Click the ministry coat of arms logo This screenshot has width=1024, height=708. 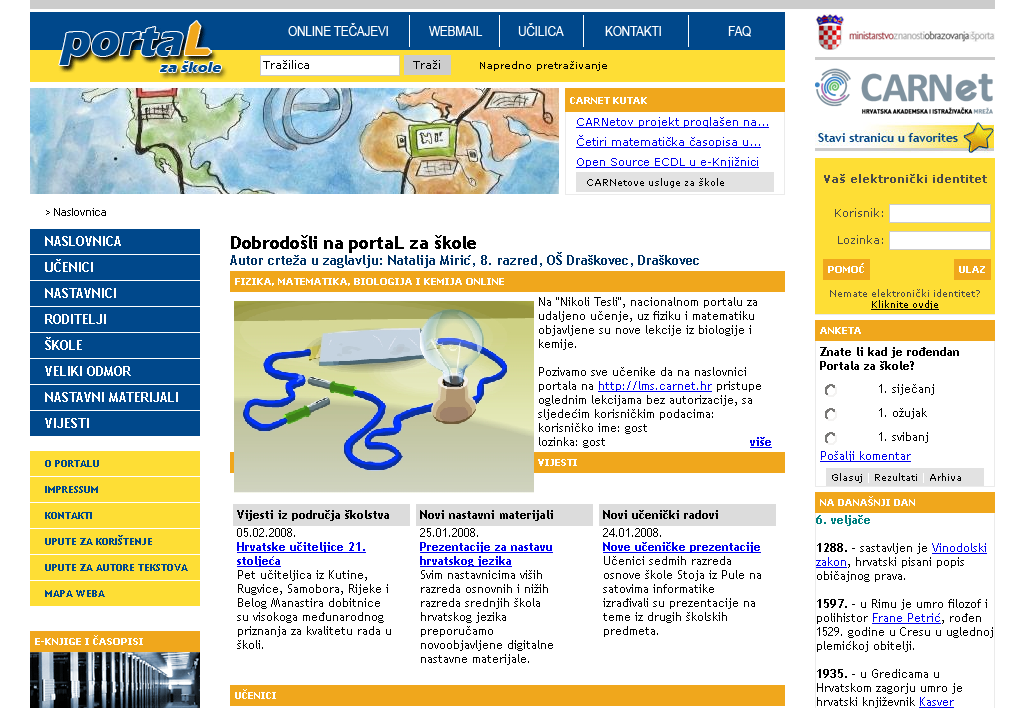[x=830, y=33]
